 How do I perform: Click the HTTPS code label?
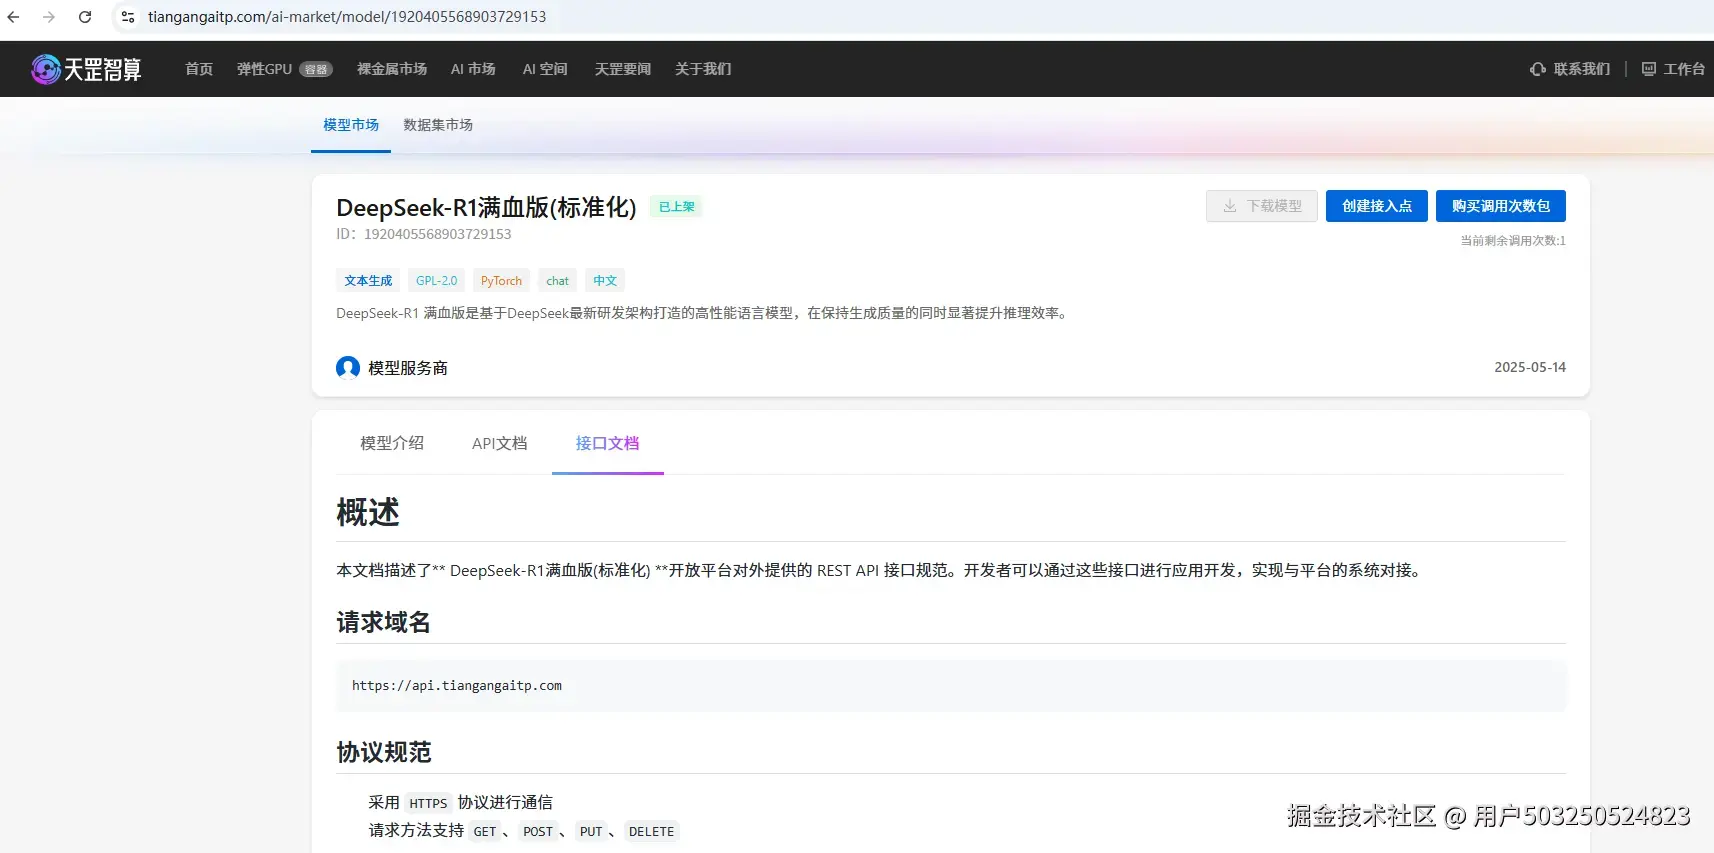pos(428,803)
